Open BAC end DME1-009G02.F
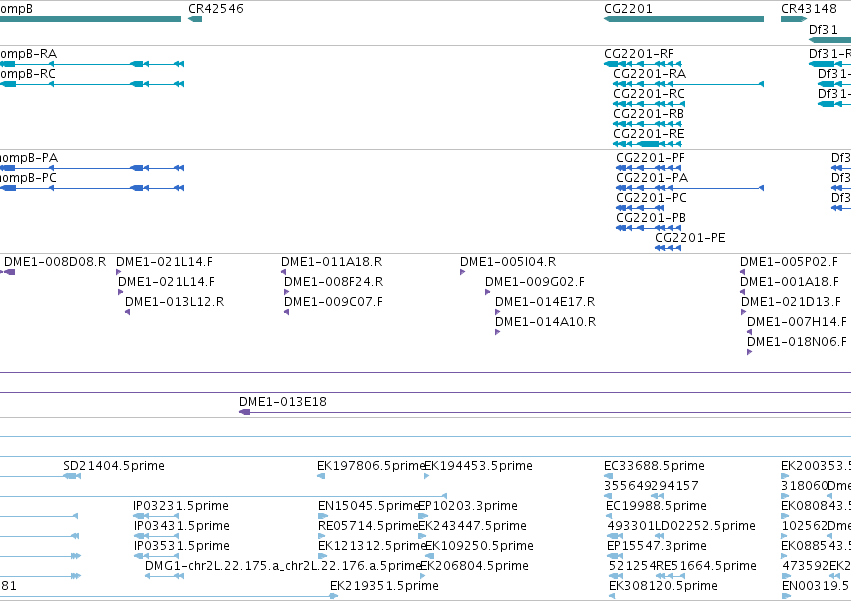Image resolution: width=851 pixels, height=601 pixels. pyautogui.click(x=535, y=282)
